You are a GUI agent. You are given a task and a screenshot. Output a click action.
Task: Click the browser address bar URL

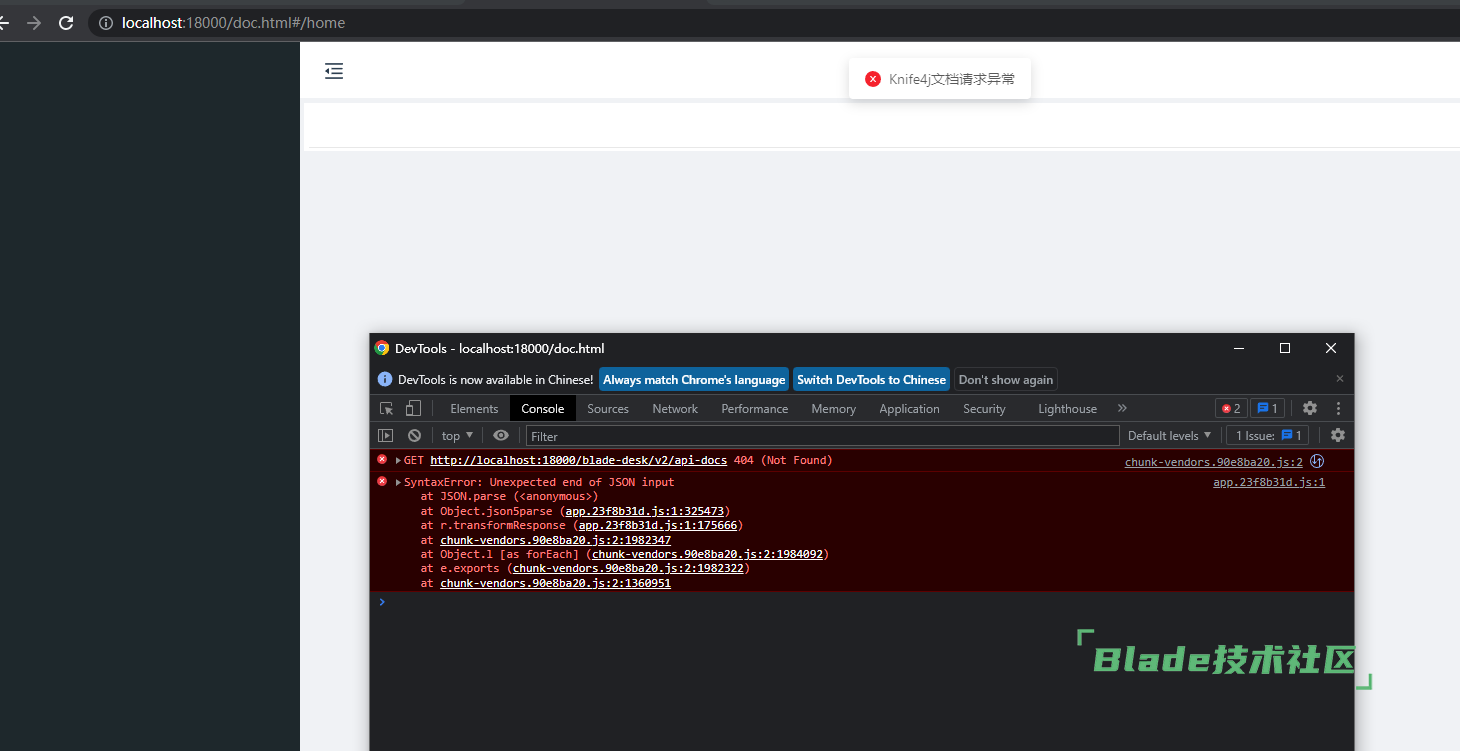click(233, 23)
